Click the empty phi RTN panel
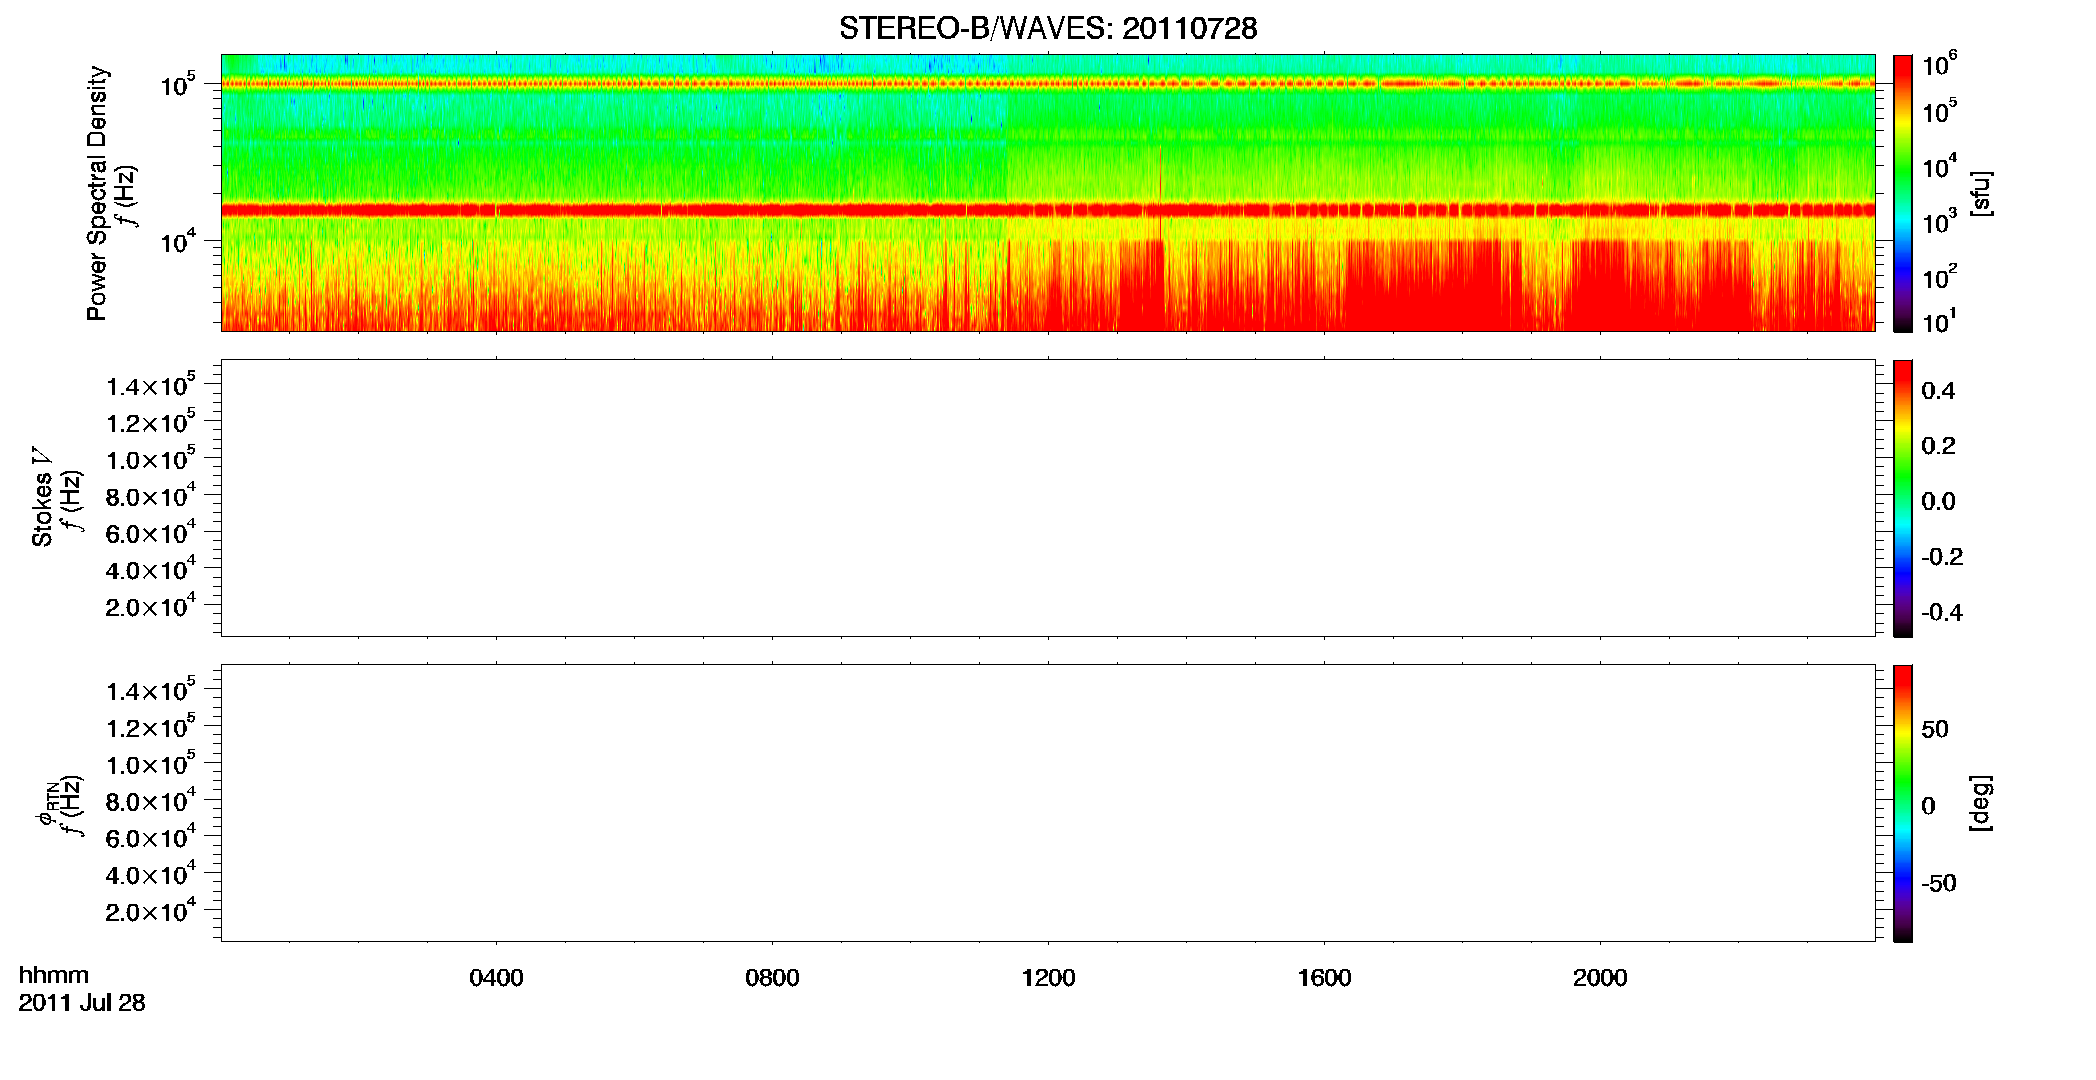Image resolution: width=2096 pixels, height=1080 pixels. (x=1048, y=803)
